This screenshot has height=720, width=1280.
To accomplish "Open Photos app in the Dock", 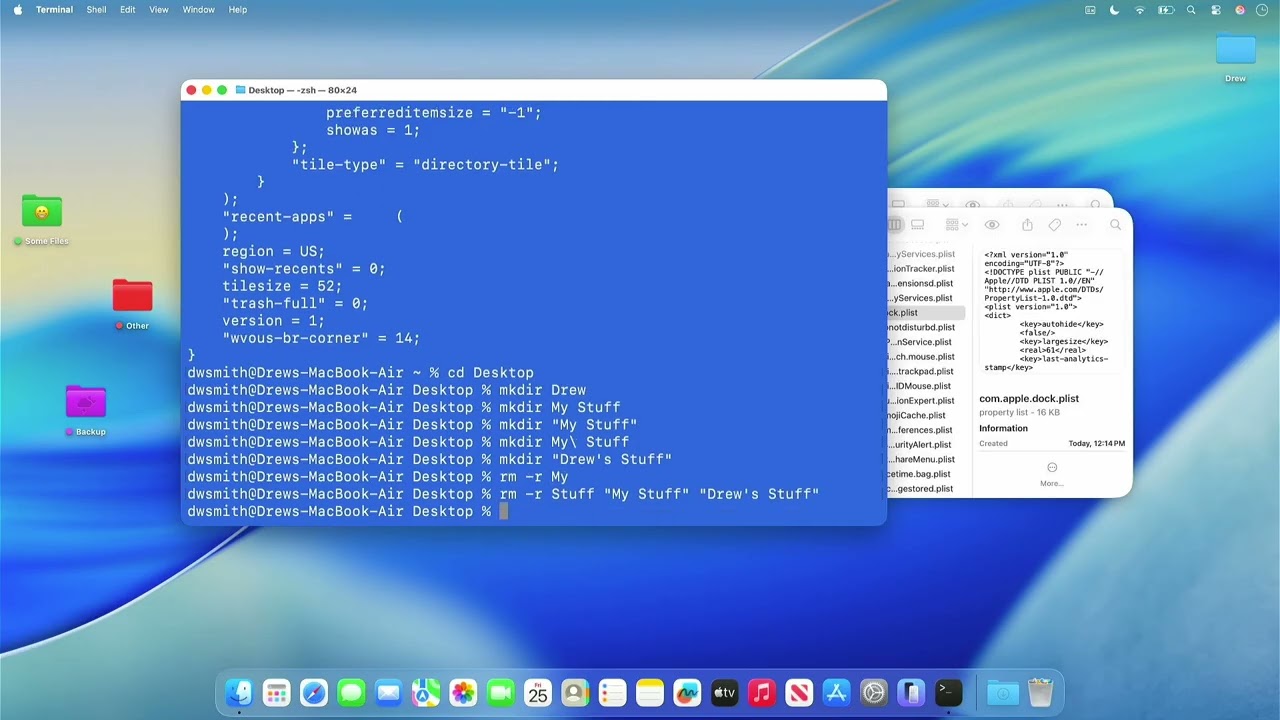I will (463, 692).
